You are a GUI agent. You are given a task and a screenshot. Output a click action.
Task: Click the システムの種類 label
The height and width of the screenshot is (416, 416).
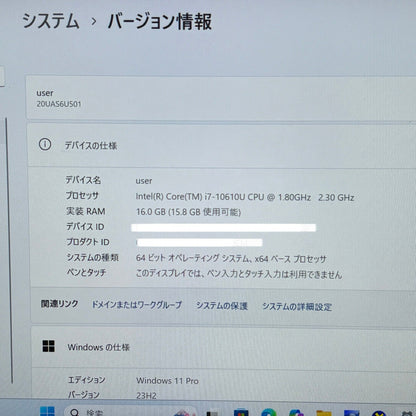[x=92, y=257]
